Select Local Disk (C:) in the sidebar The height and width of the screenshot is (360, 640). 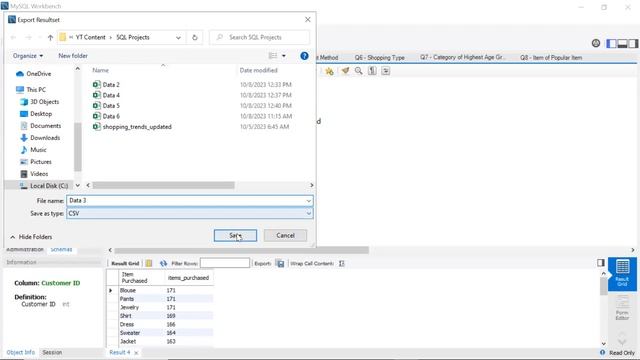[x=44, y=186]
